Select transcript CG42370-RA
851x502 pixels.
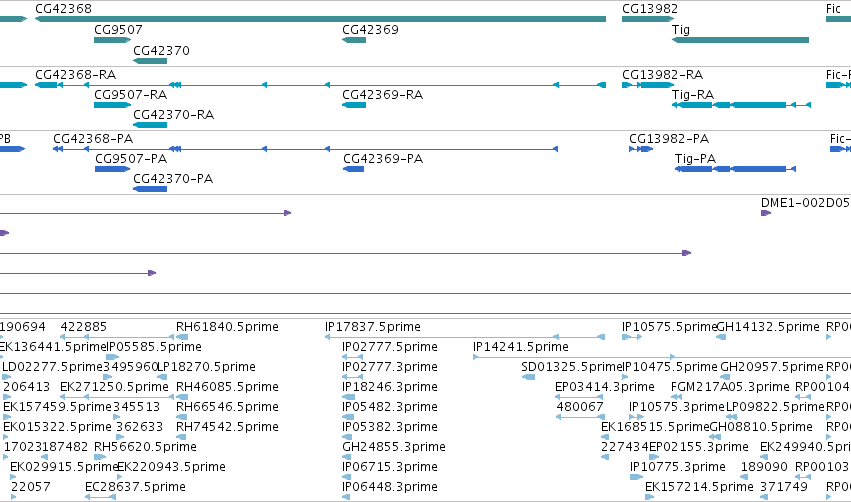coord(150,125)
